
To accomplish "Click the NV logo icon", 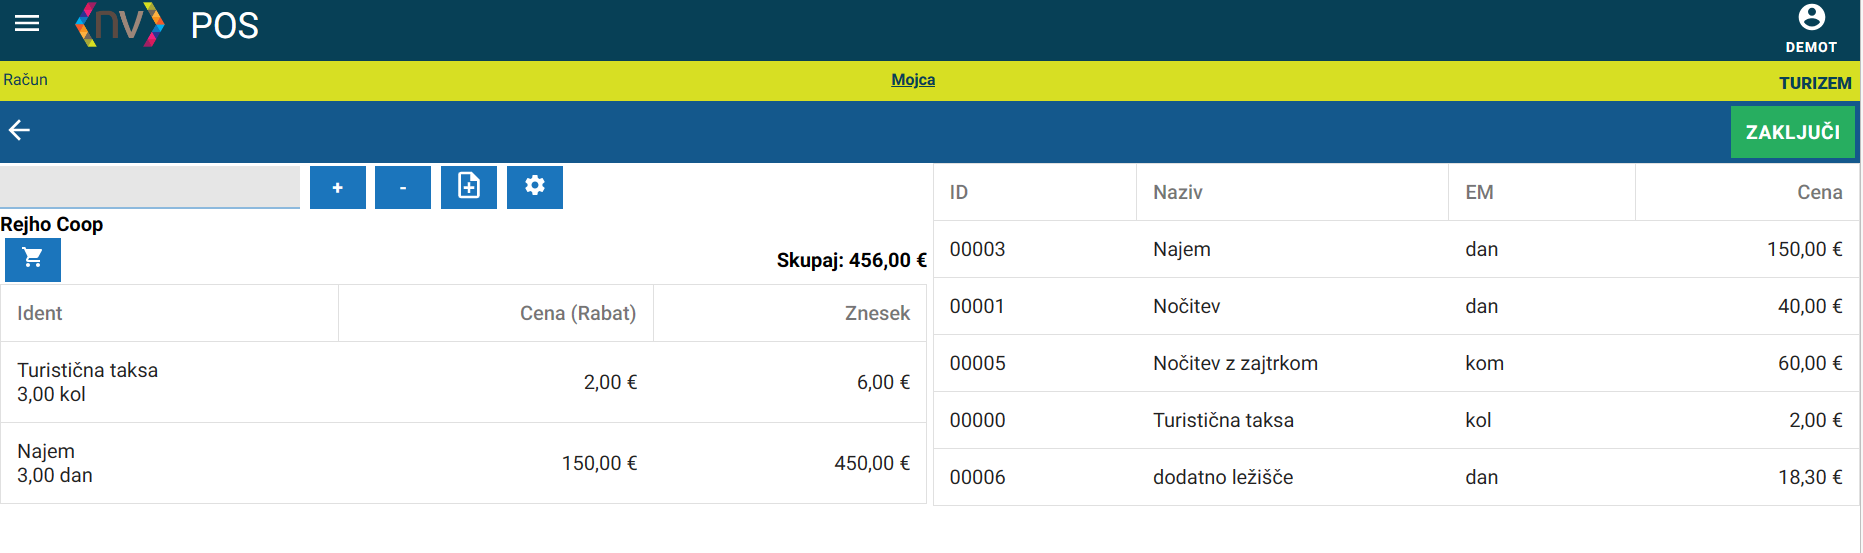I will (120, 24).
